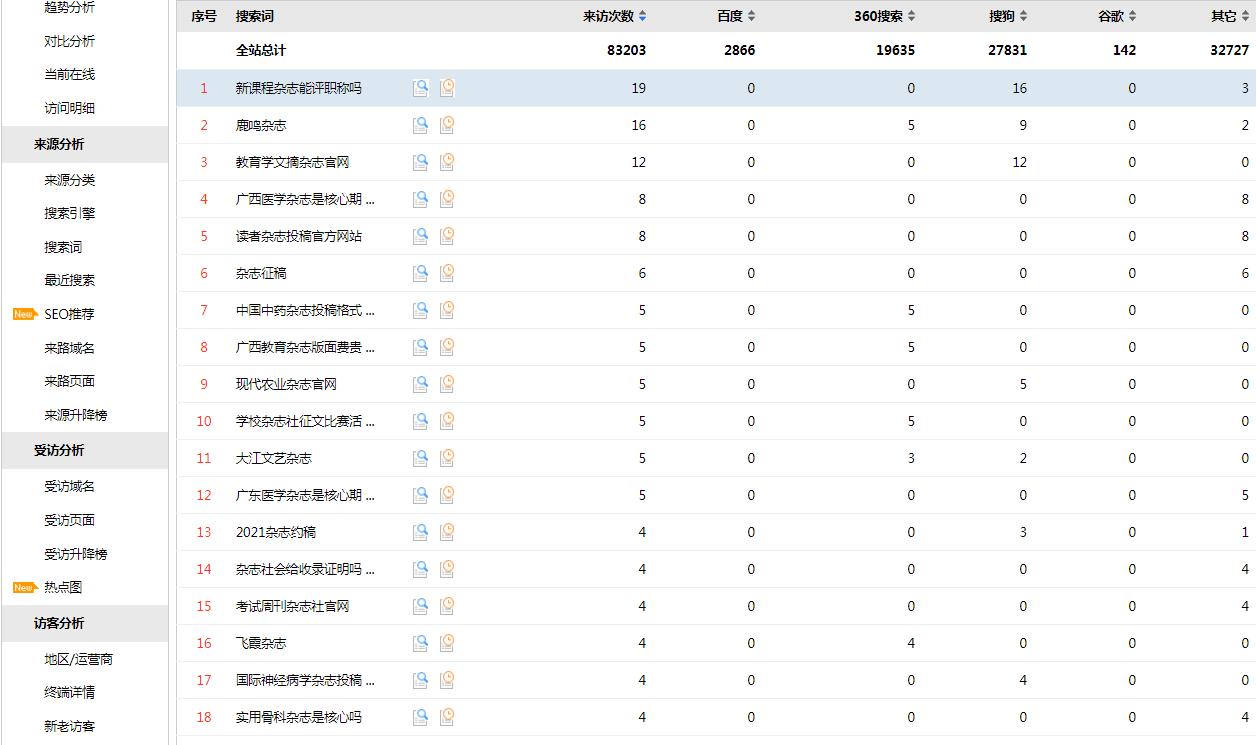Go to the 来路域名 sidebar page
This screenshot has height=745, width=1256.
pos(70,348)
